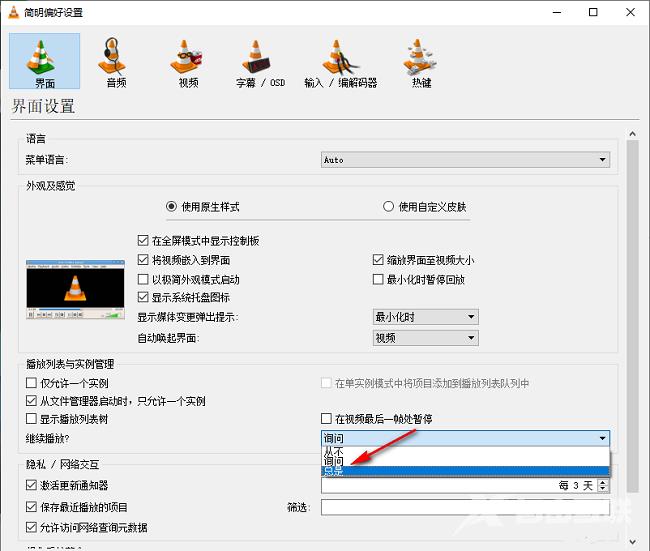650x551 pixels.
Task: Choose 总是 in the continue playback list
Action: click(x=465, y=471)
